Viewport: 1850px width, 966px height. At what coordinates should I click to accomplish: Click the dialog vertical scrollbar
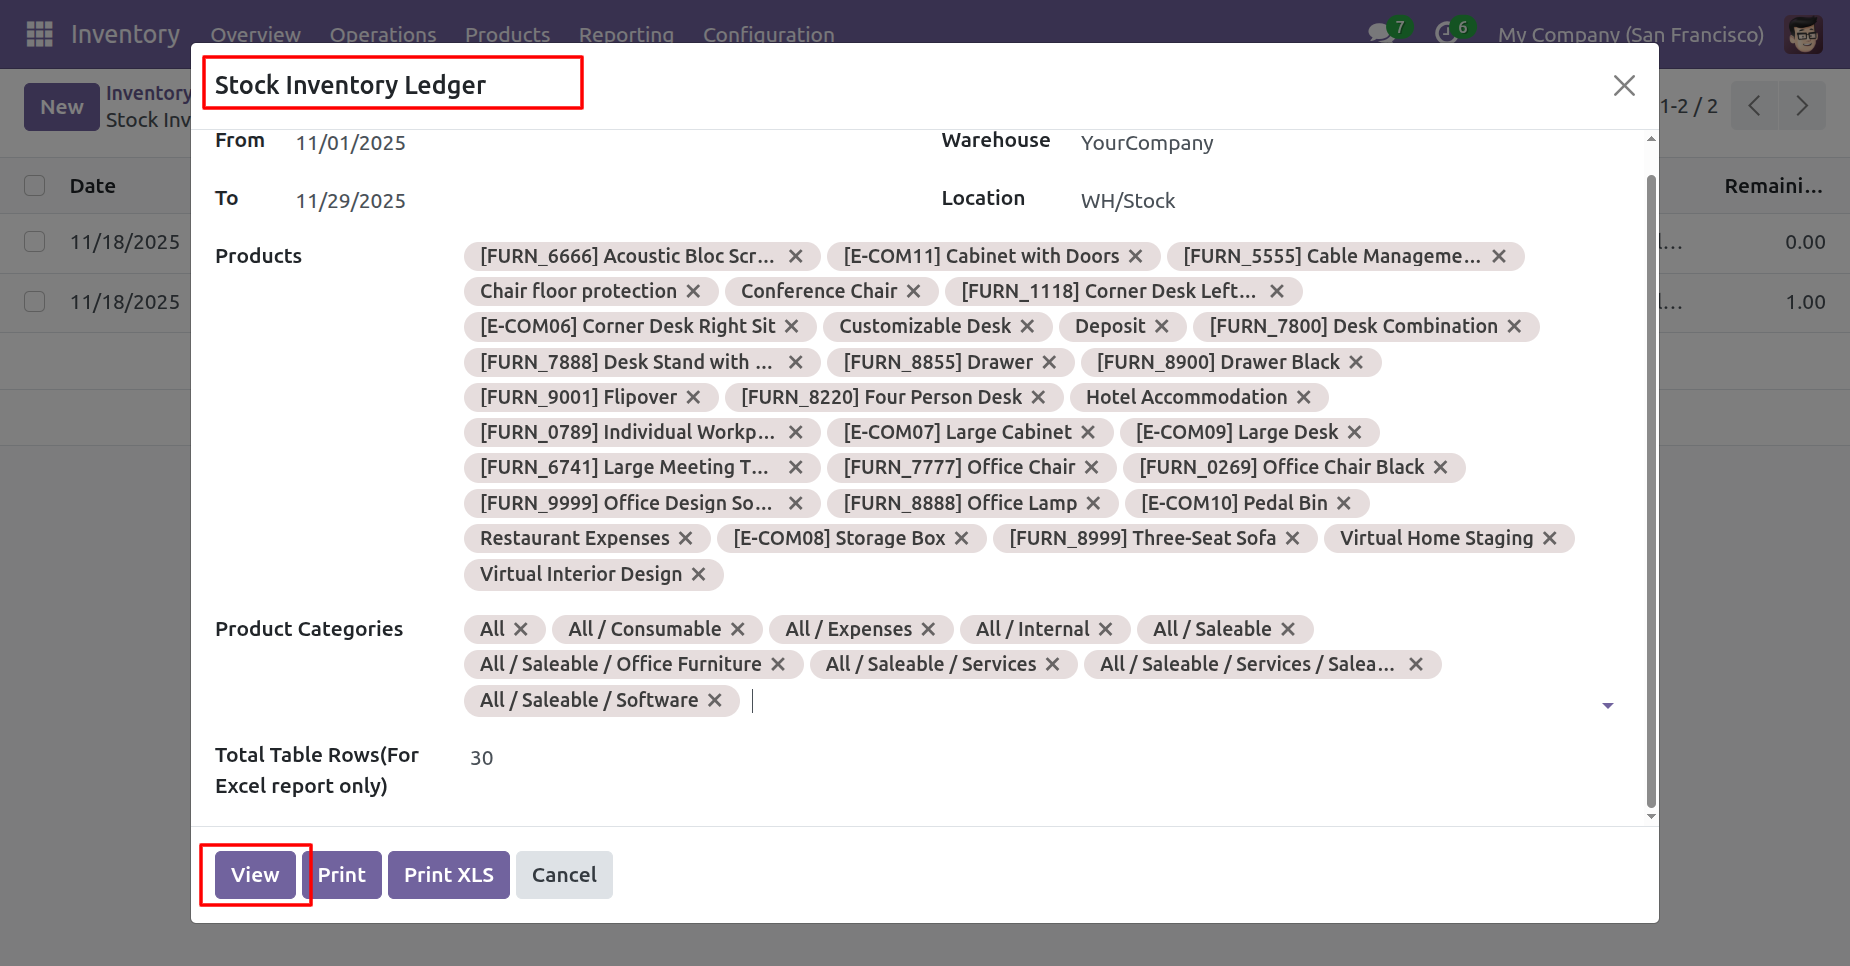coord(1651,490)
